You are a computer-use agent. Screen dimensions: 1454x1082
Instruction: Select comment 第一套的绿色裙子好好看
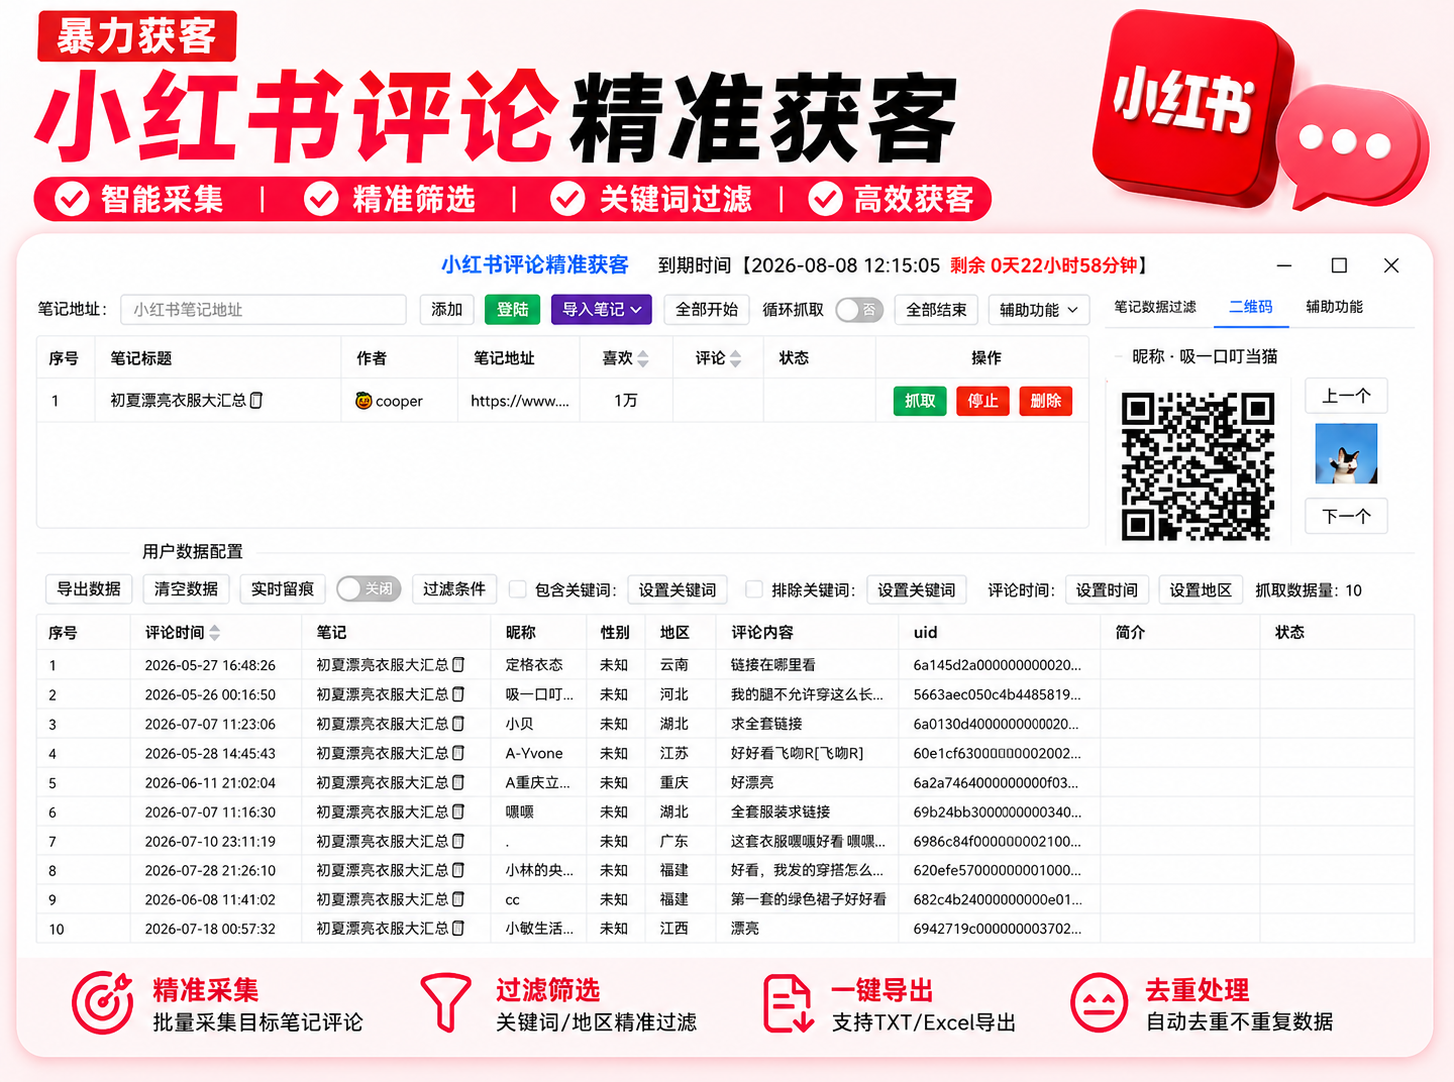pyautogui.click(x=808, y=899)
